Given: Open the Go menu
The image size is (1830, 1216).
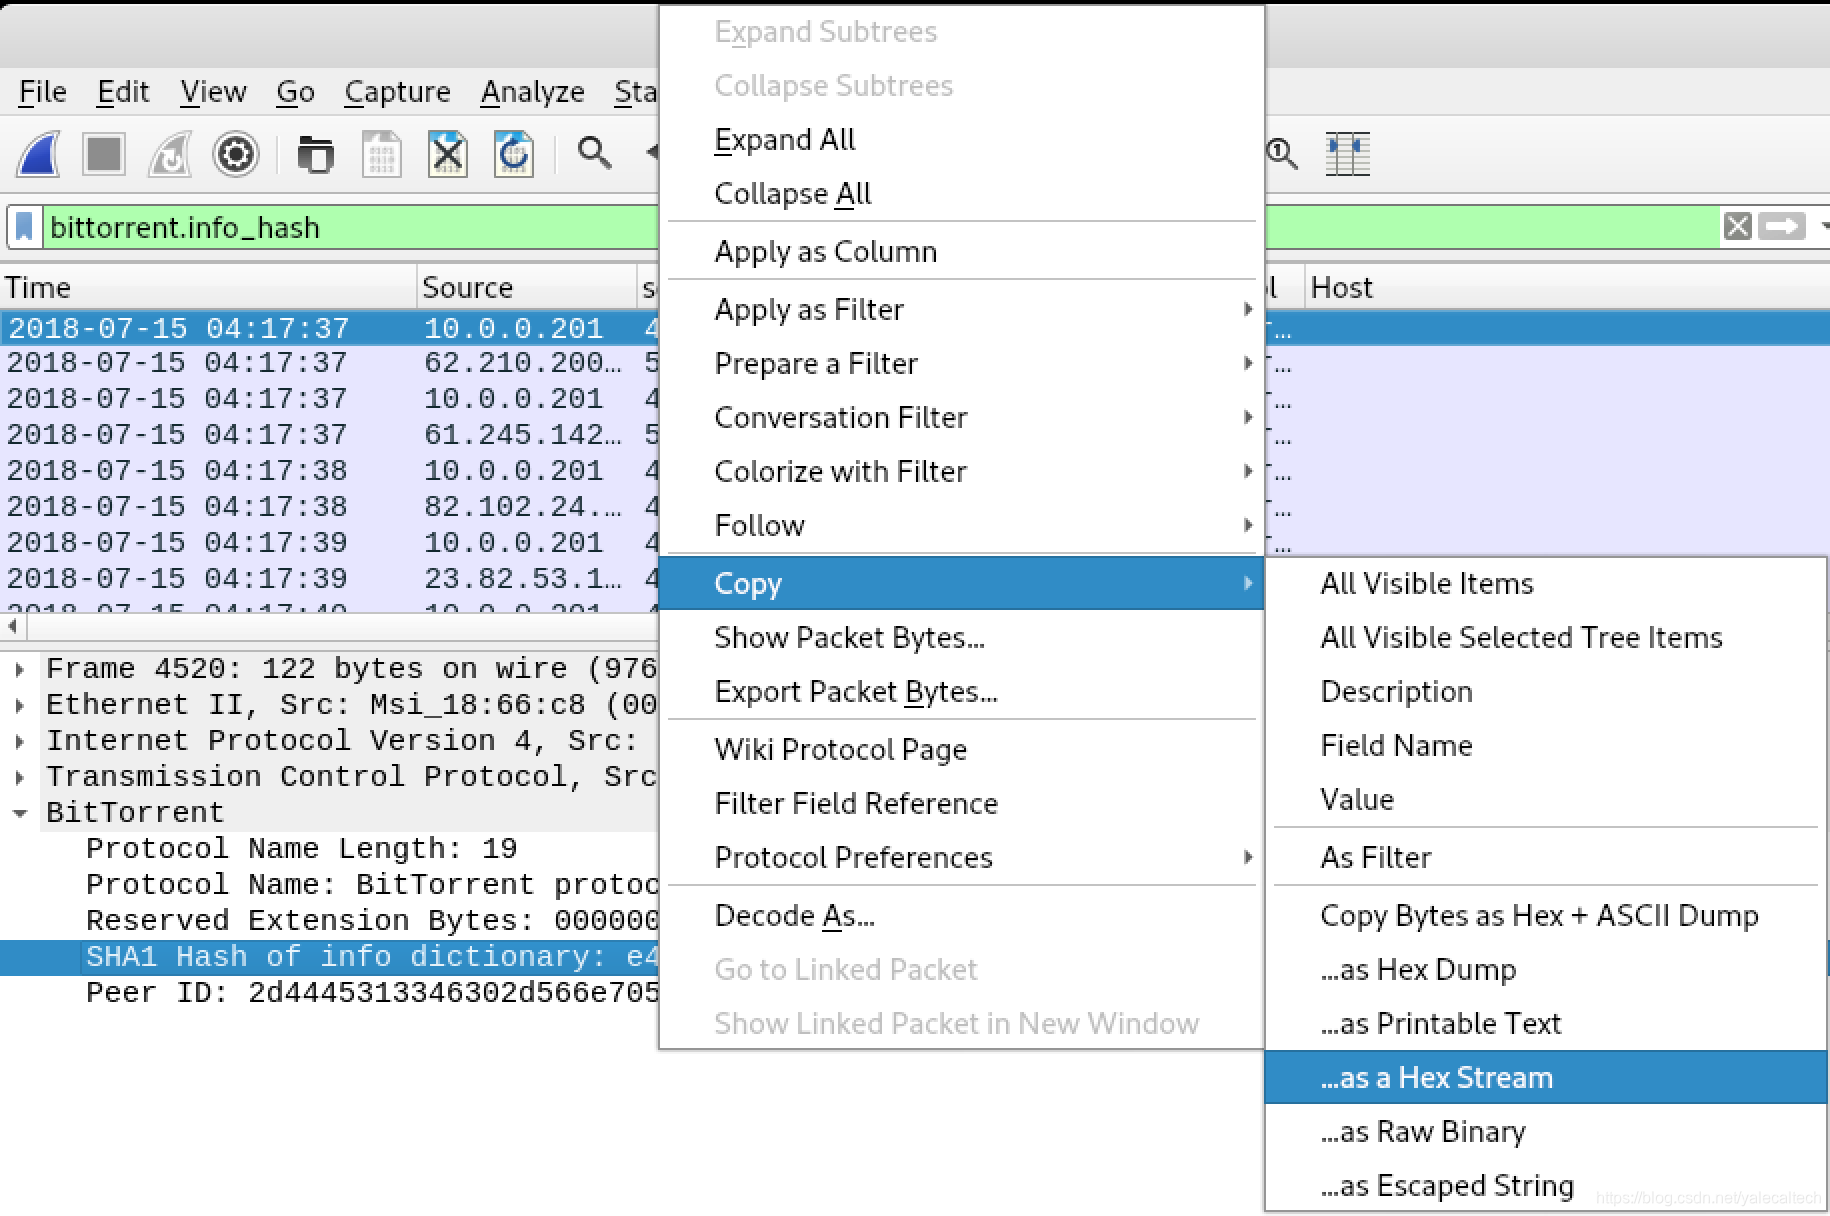Looking at the screenshot, I should (295, 92).
